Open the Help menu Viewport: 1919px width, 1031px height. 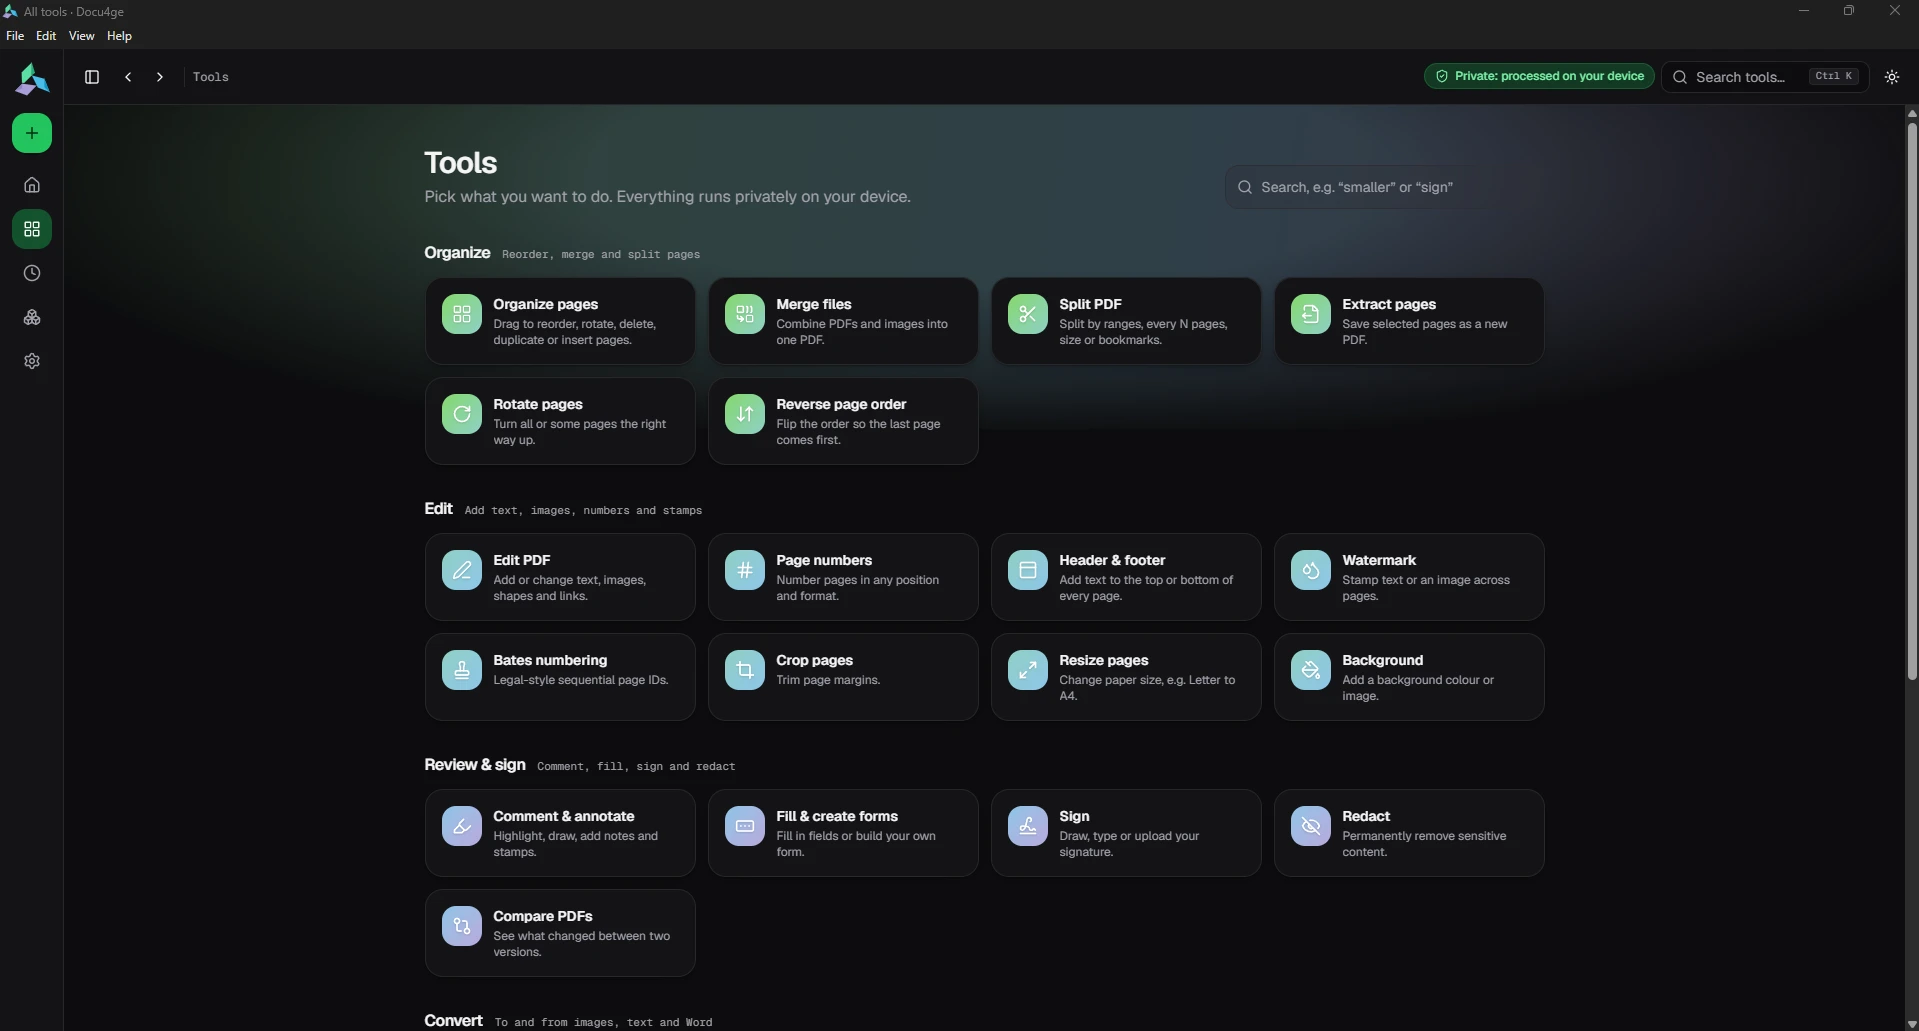(x=119, y=36)
